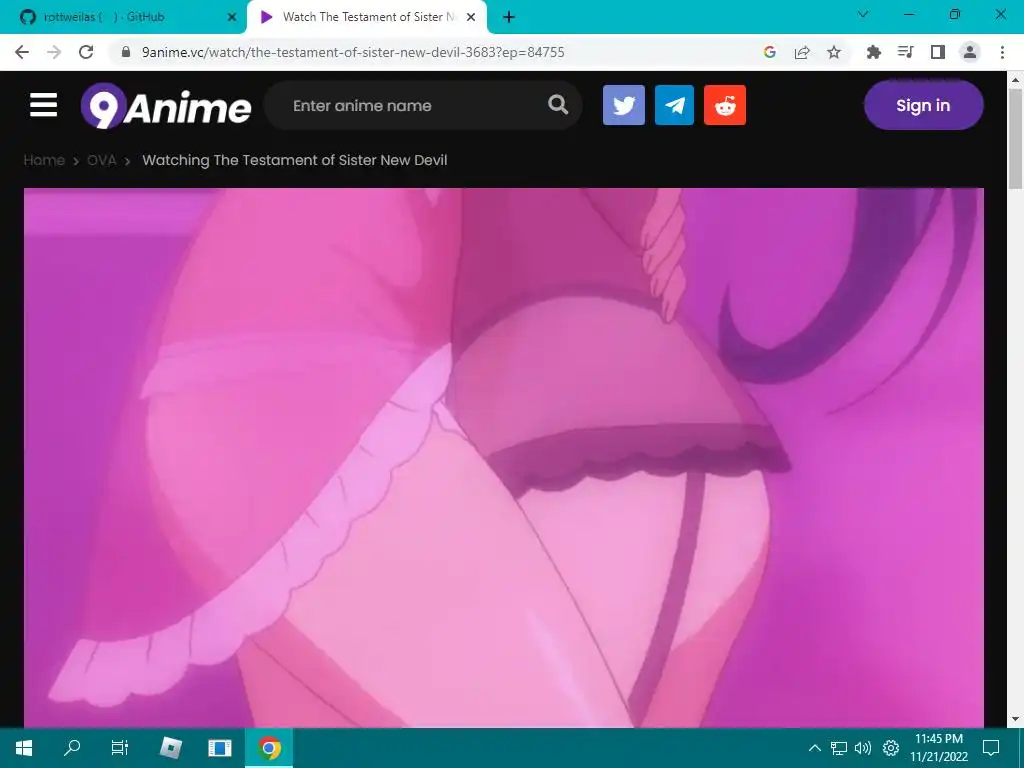The height and width of the screenshot is (768, 1024).
Task: Click Watching The Testament of Sister New Devil text
Action: tap(295, 160)
